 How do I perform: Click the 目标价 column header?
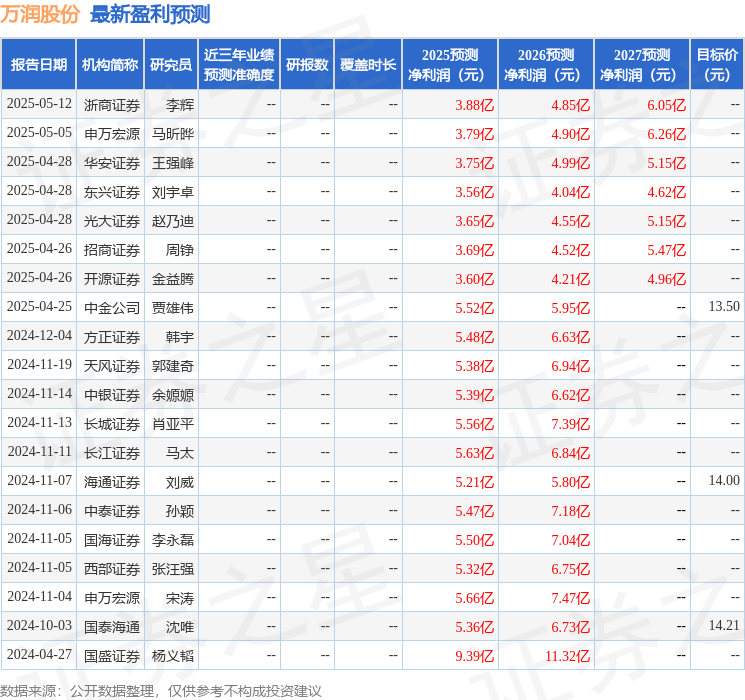click(717, 65)
